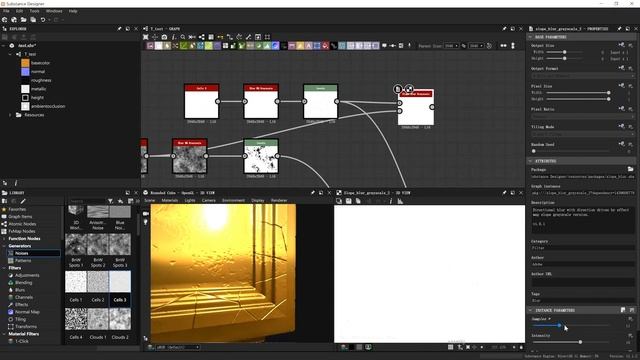The height and width of the screenshot is (360, 640).
Task: Click the light bulb icon in 3D view sidebar
Action: (146, 222)
